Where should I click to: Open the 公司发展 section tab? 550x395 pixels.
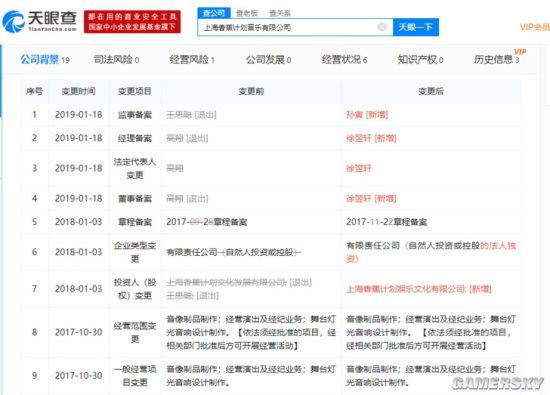click(x=268, y=60)
